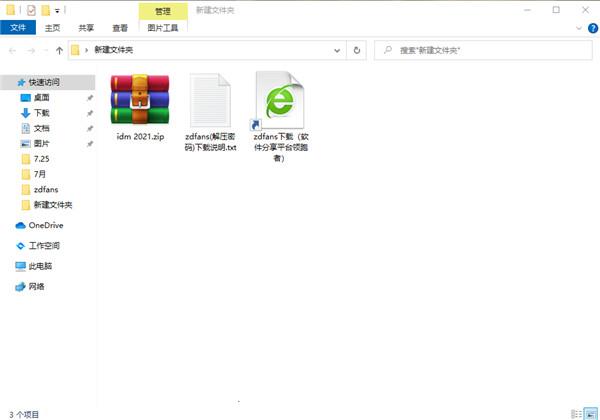The image size is (600, 420).
Task: Click the Forward navigation arrow
Action: (x=31, y=50)
